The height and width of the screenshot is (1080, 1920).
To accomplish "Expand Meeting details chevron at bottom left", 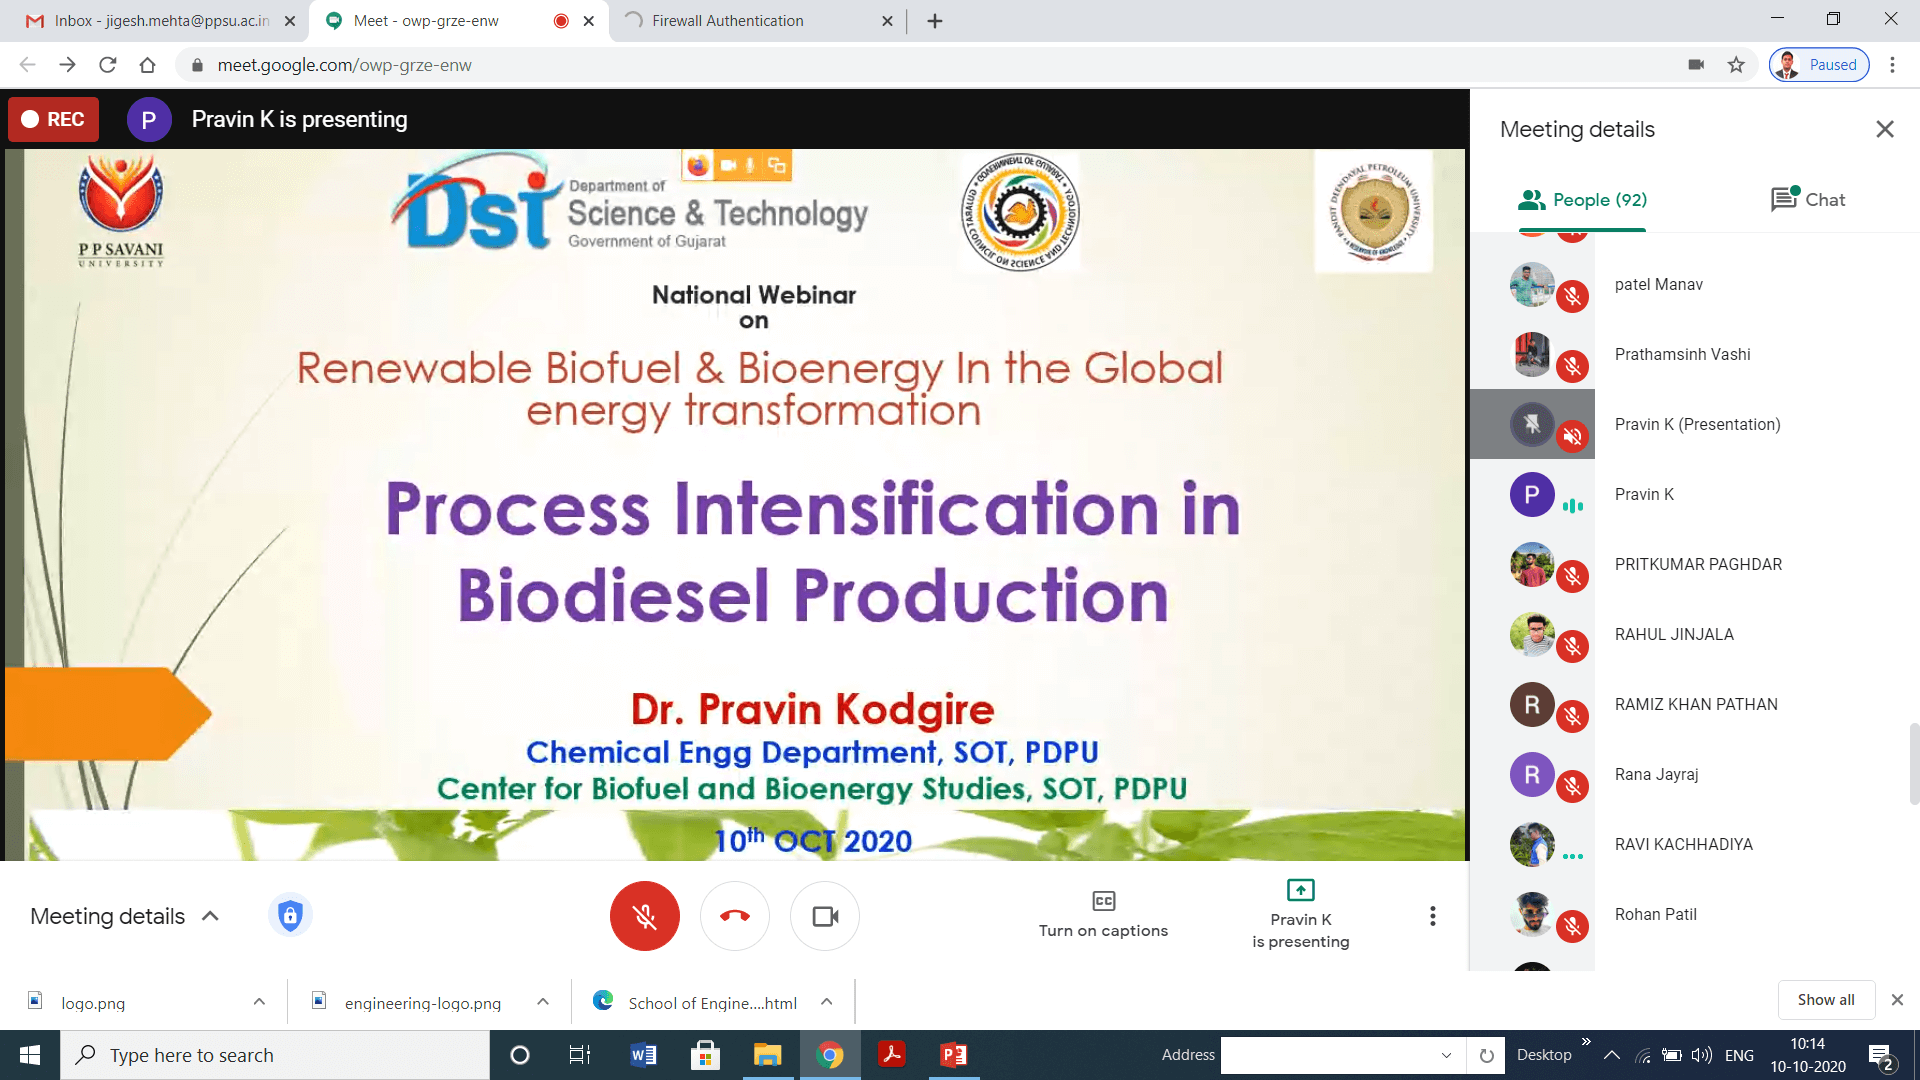I will pyautogui.click(x=210, y=916).
